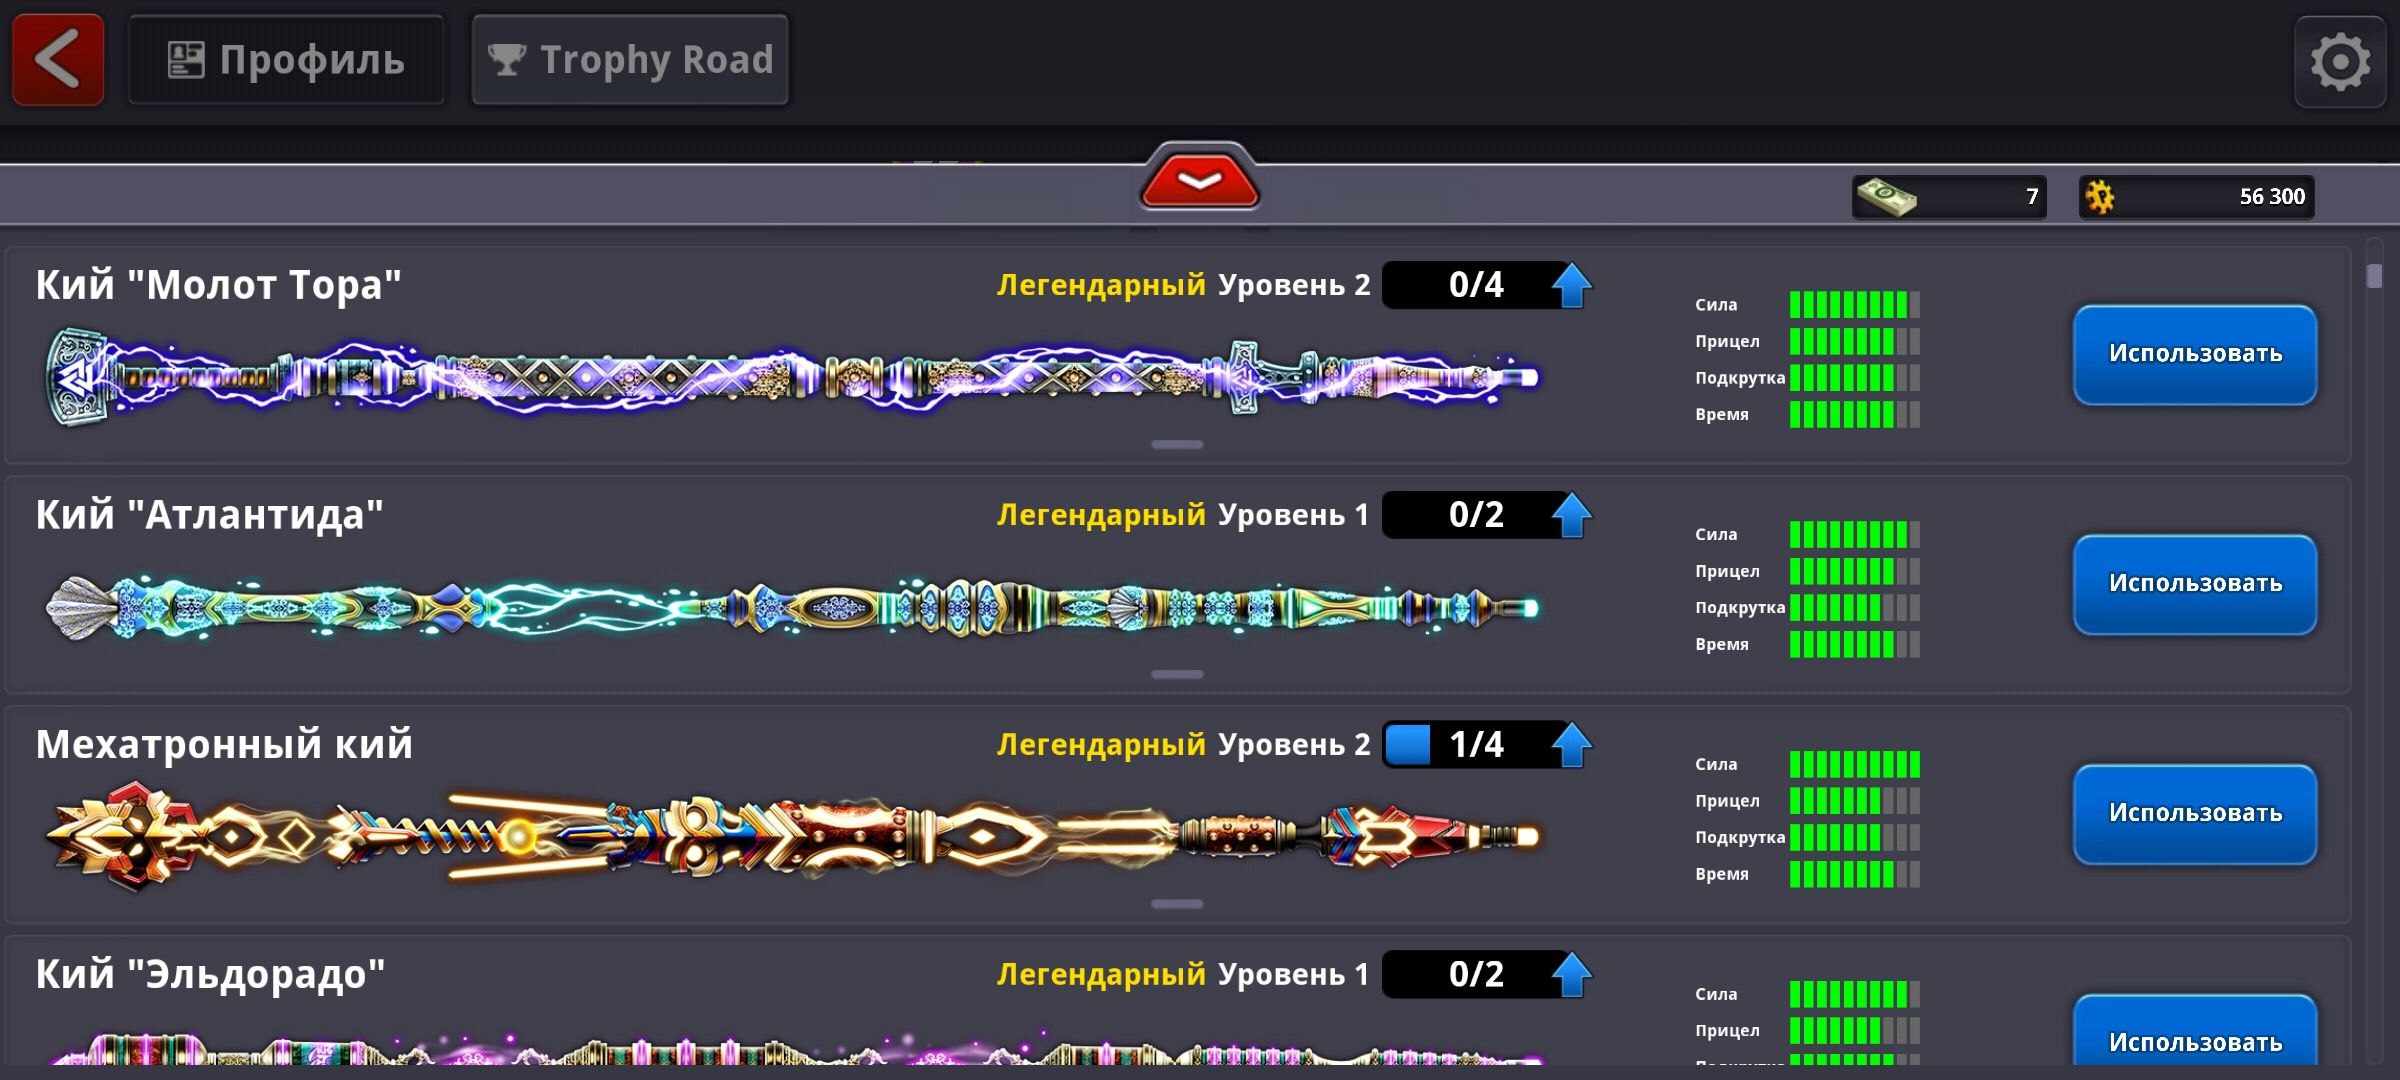Click the gold gear coins icon
Viewport: 2400px width, 1080px height.
pyautogui.click(x=2100, y=197)
